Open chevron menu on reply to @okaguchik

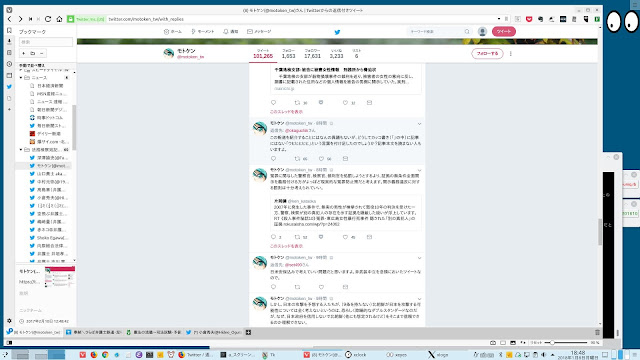coord(419,124)
